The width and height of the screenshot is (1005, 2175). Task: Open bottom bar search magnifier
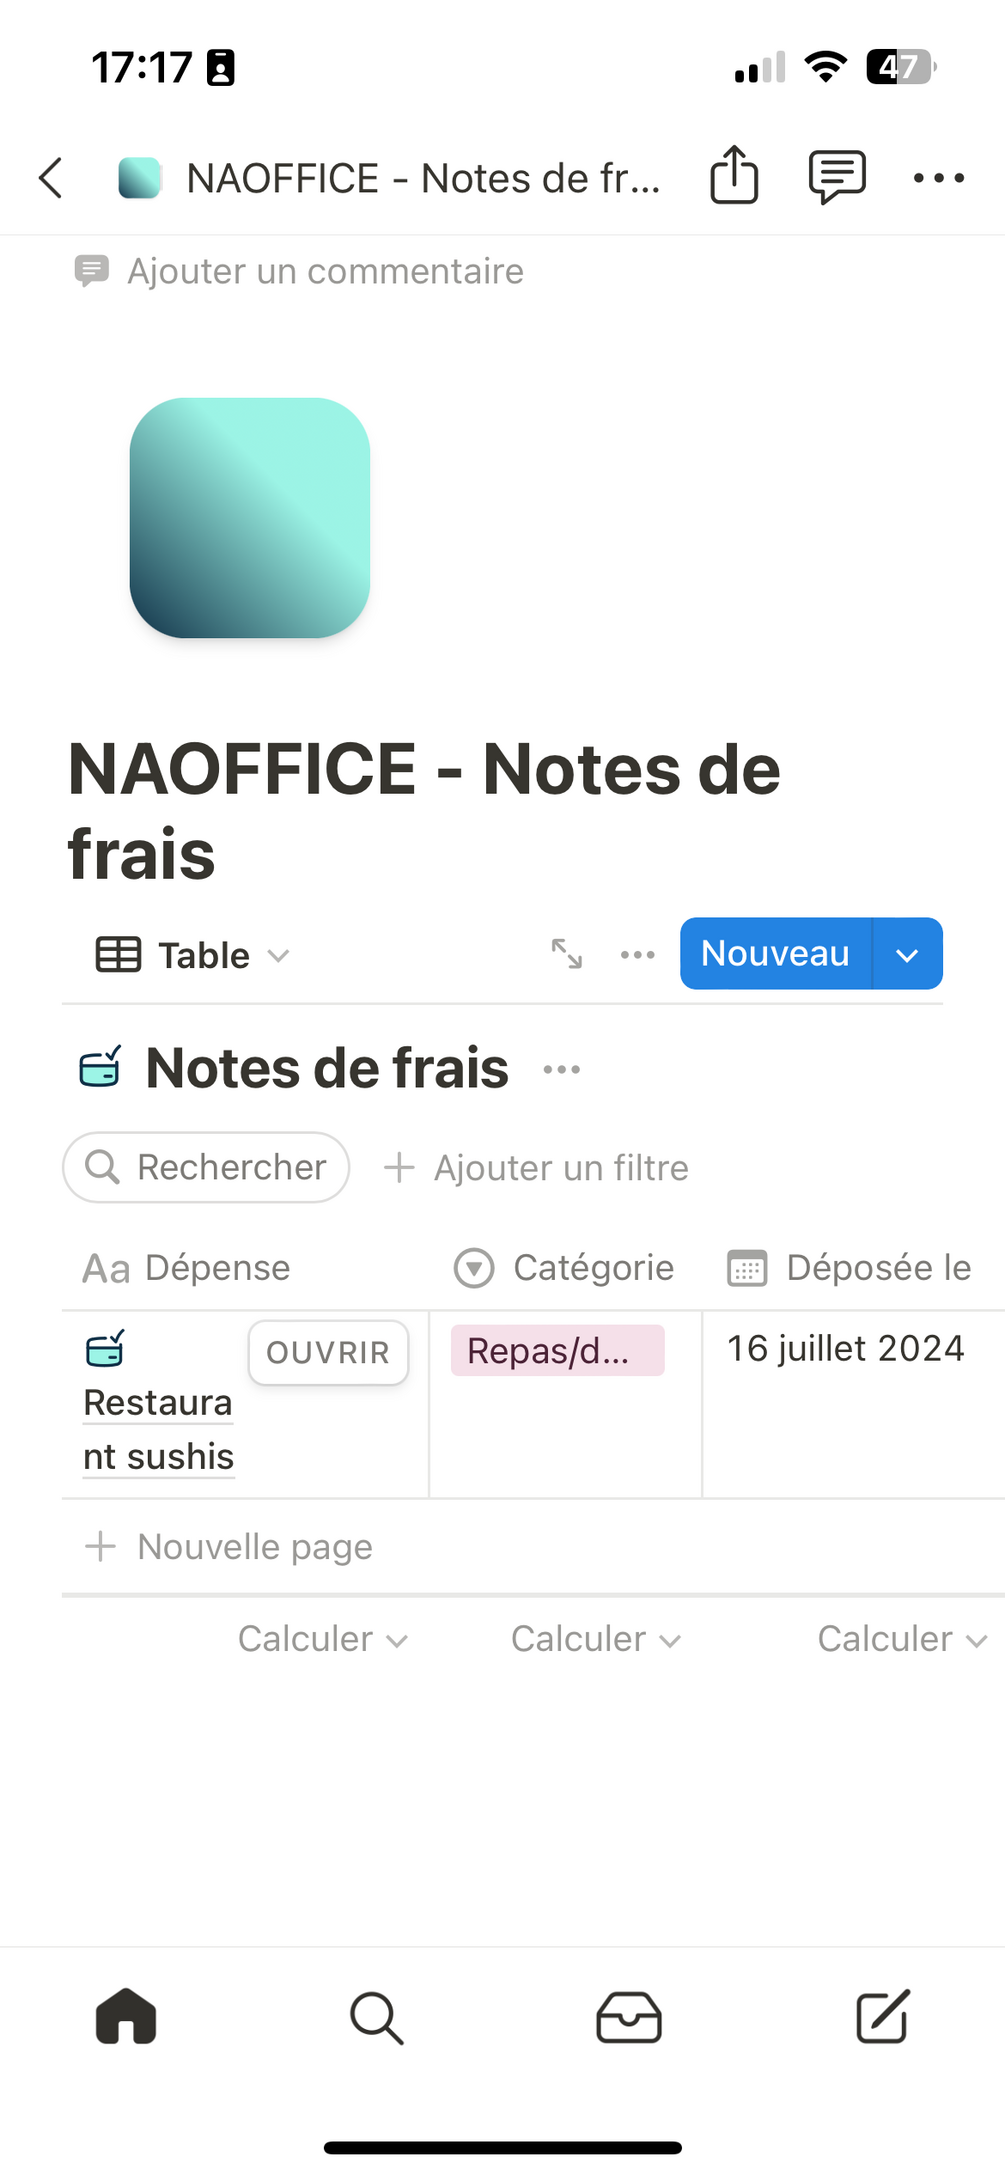point(377,2018)
